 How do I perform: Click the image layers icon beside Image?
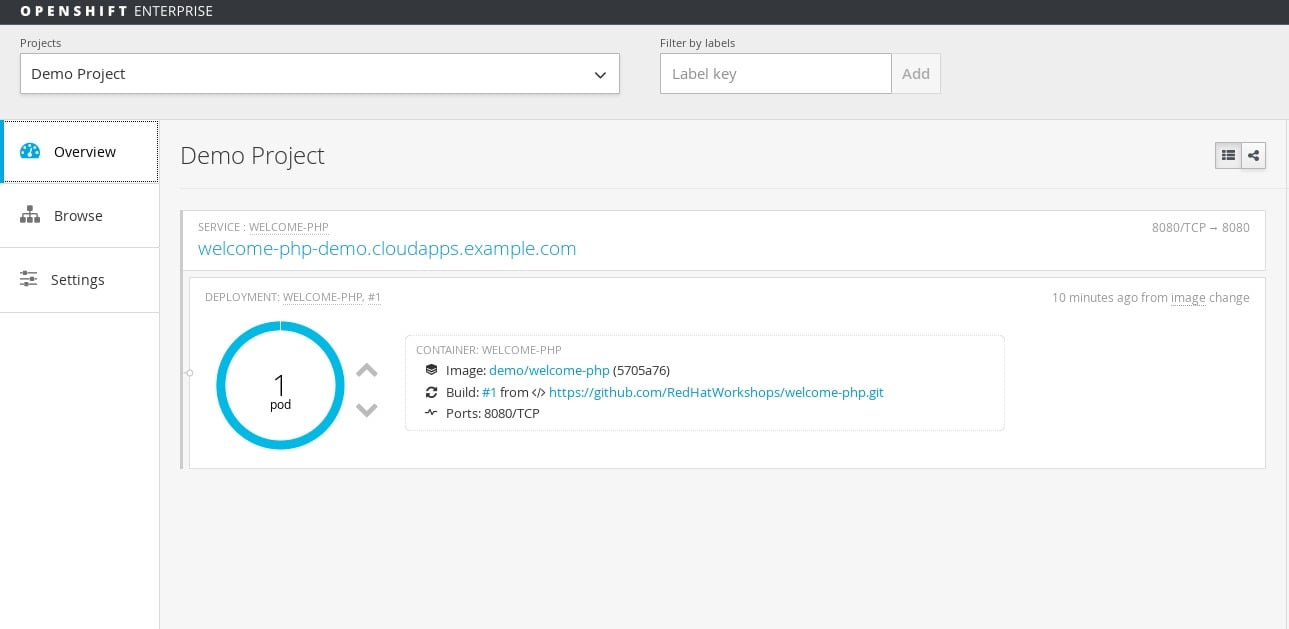click(x=432, y=370)
